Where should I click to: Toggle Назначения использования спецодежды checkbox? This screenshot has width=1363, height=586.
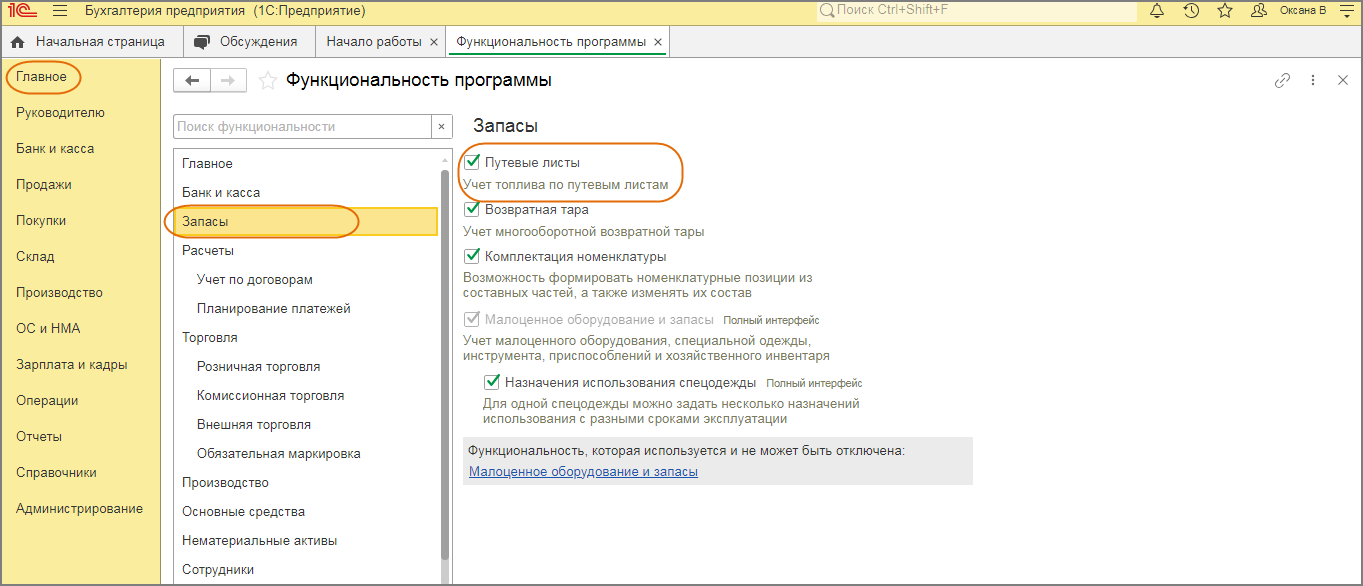coord(492,382)
